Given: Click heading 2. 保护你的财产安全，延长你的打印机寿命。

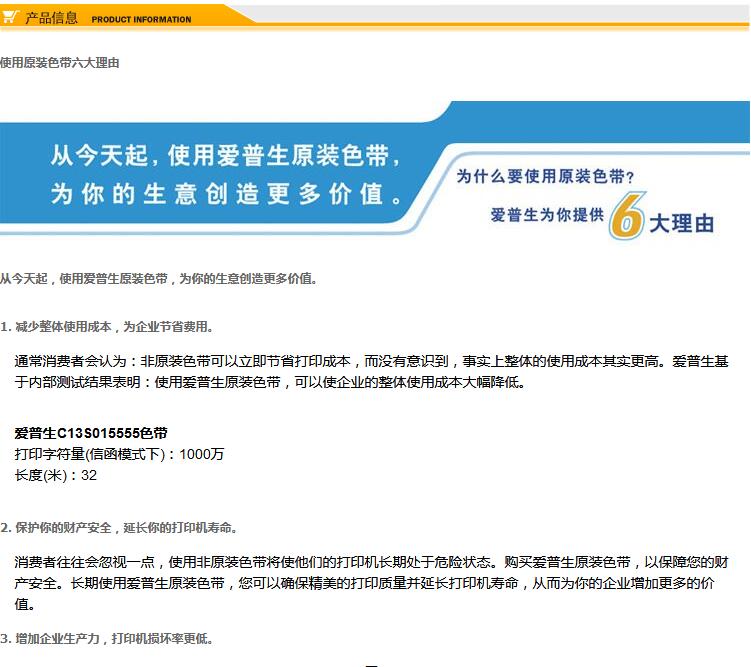Looking at the screenshot, I should coord(118,528).
